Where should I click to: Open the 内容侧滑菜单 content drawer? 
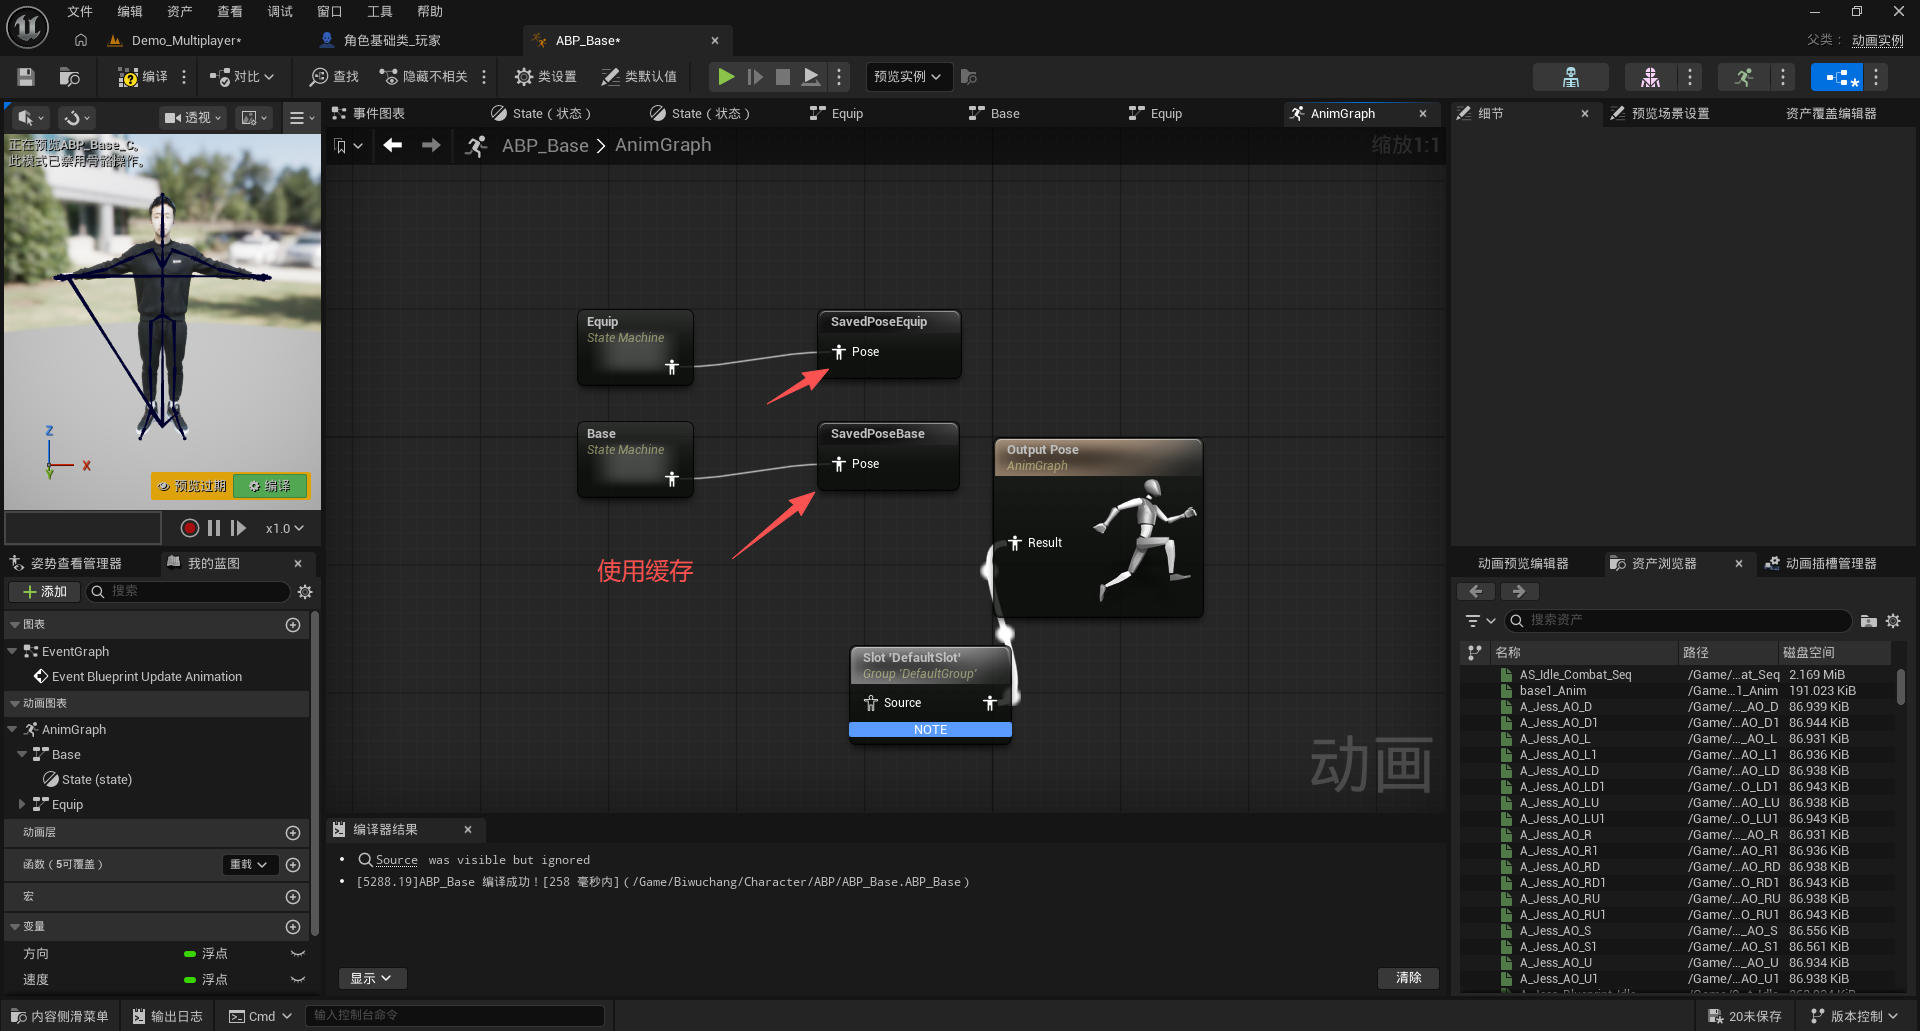click(60, 1016)
